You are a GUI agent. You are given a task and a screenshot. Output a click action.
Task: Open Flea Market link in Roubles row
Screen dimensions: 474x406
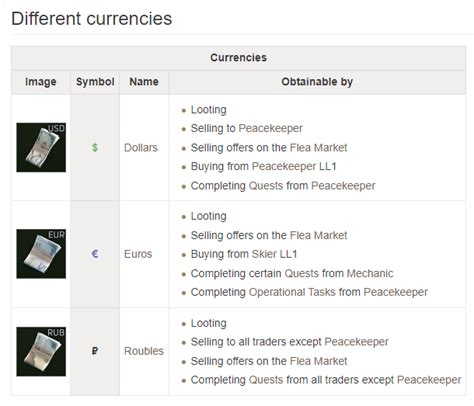point(319,361)
